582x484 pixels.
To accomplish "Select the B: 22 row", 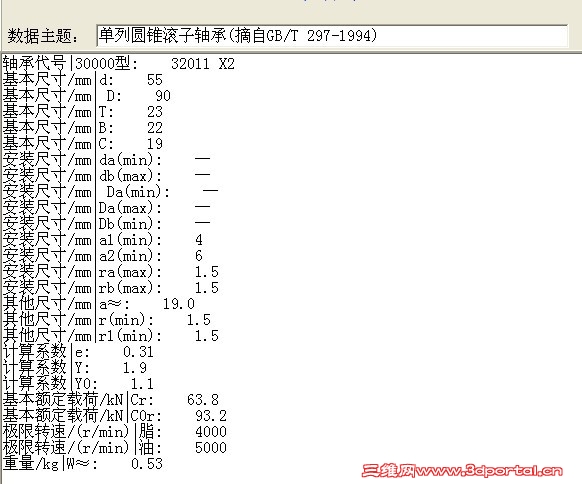I will point(83,128).
